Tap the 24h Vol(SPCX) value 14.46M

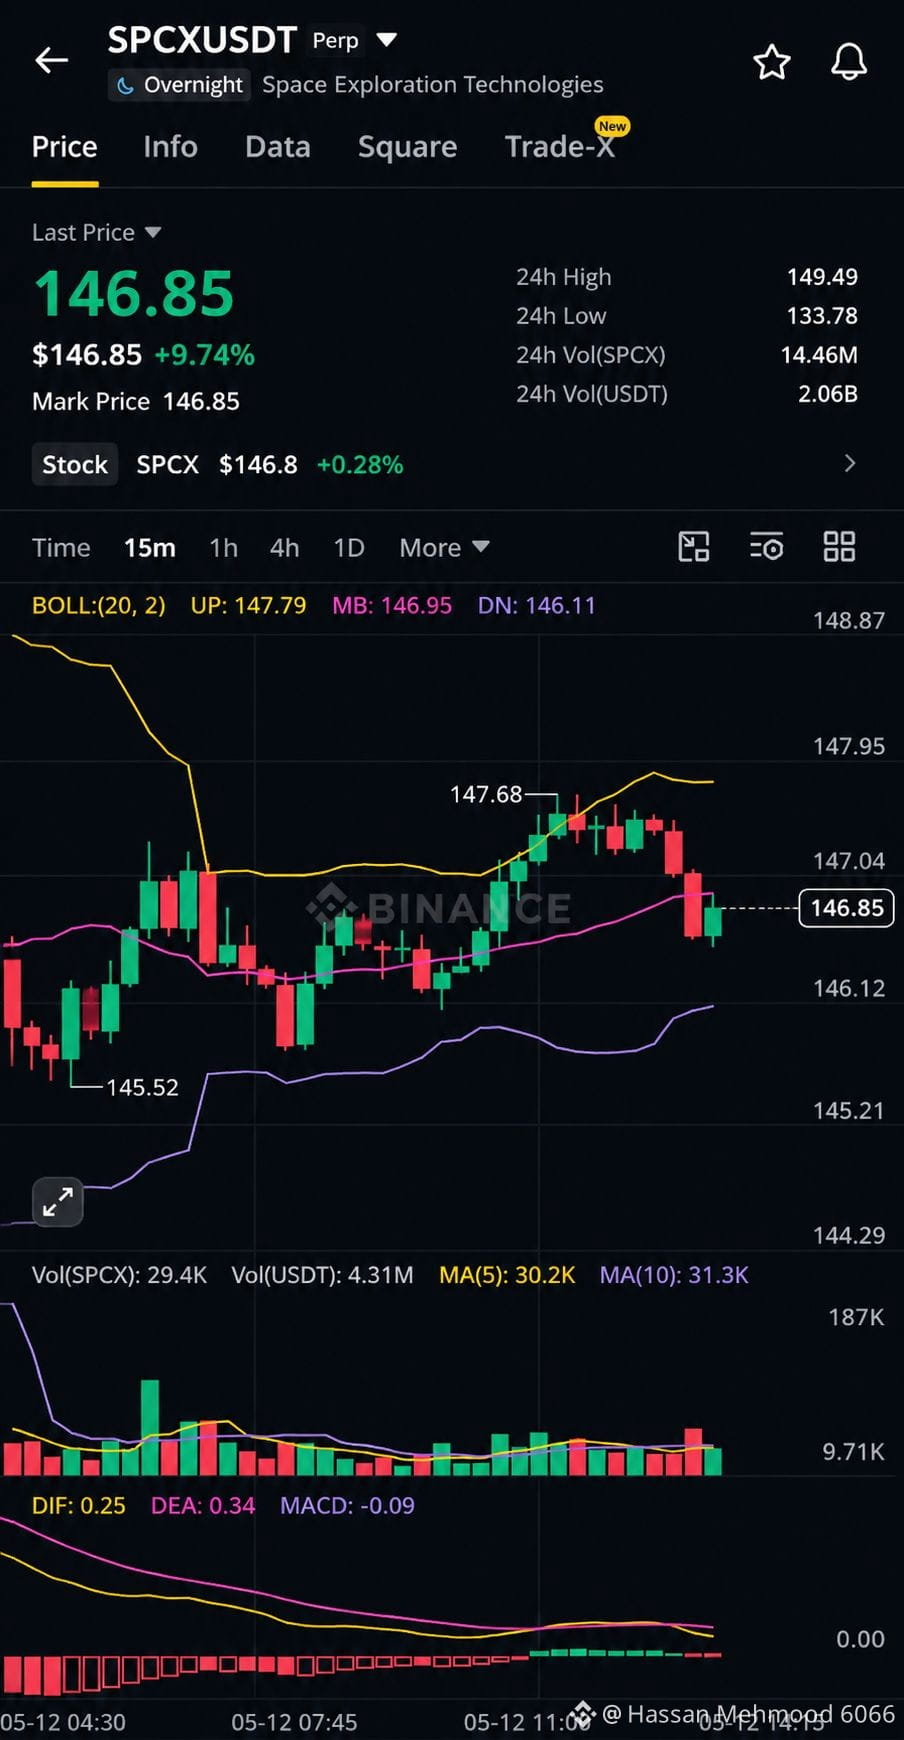click(819, 355)
